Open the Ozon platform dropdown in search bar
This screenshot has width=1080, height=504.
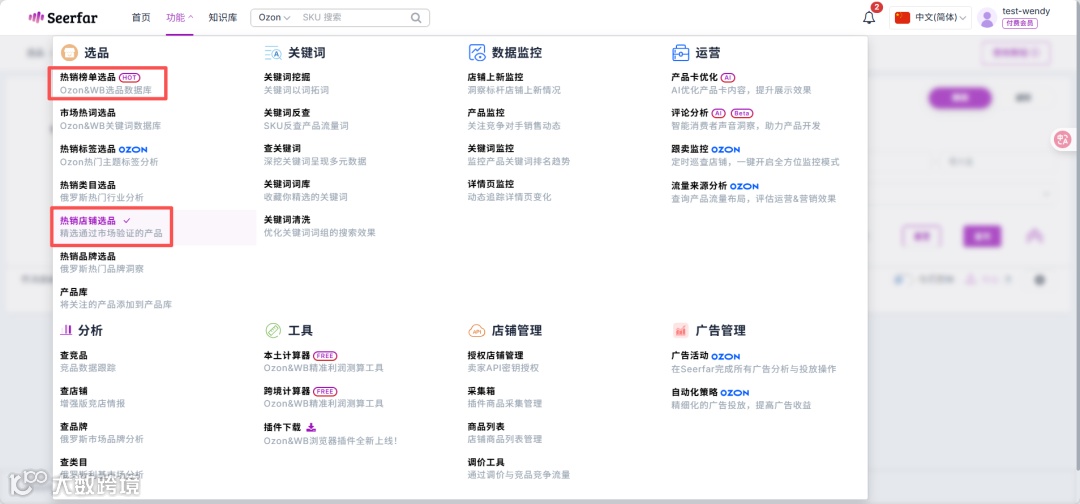275,18
